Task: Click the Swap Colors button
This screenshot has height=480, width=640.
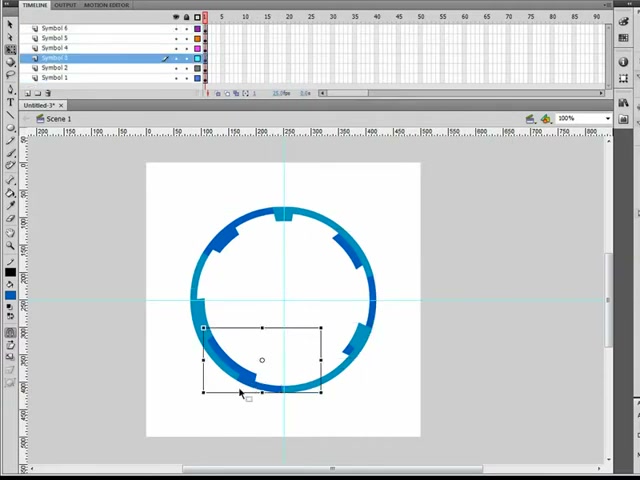Action: pos(10,316)
